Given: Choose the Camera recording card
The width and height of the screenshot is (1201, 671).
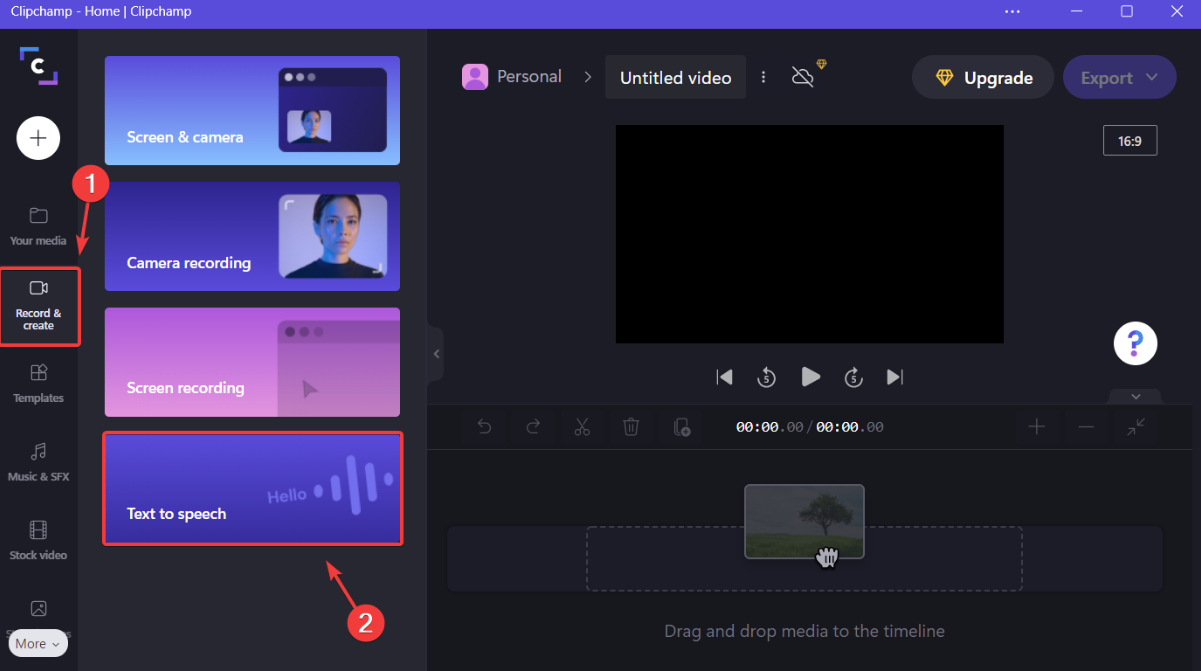Looking at the screenshot, I should click(252, 236).
